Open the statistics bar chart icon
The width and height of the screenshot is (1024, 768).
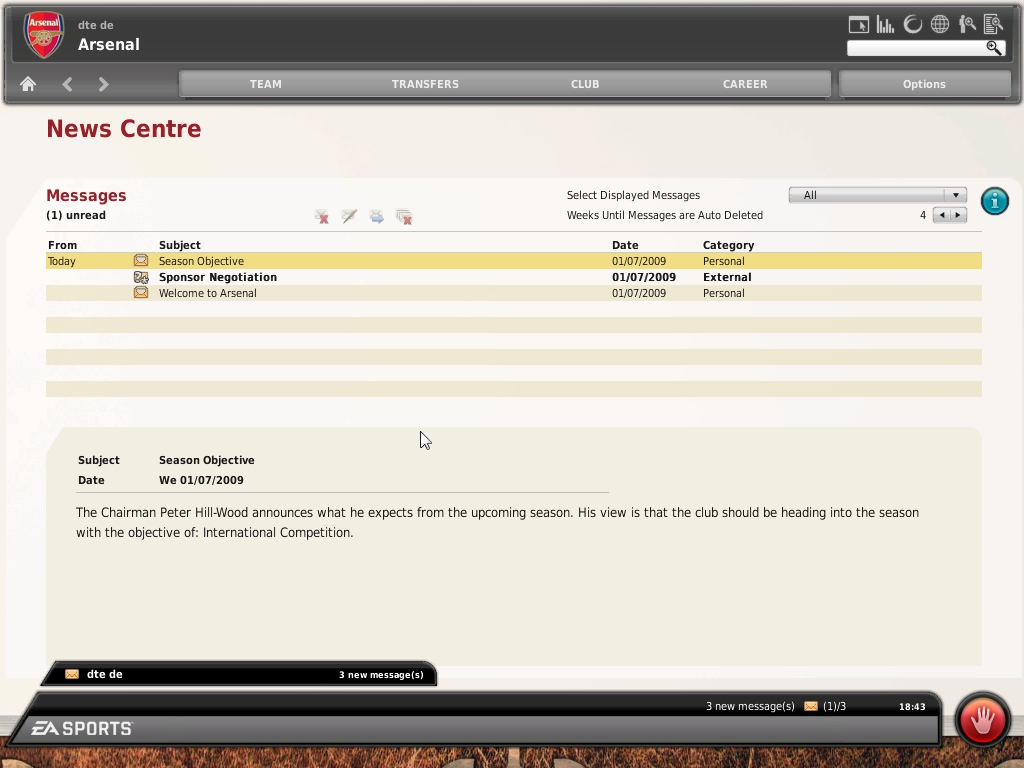(885, 25)
